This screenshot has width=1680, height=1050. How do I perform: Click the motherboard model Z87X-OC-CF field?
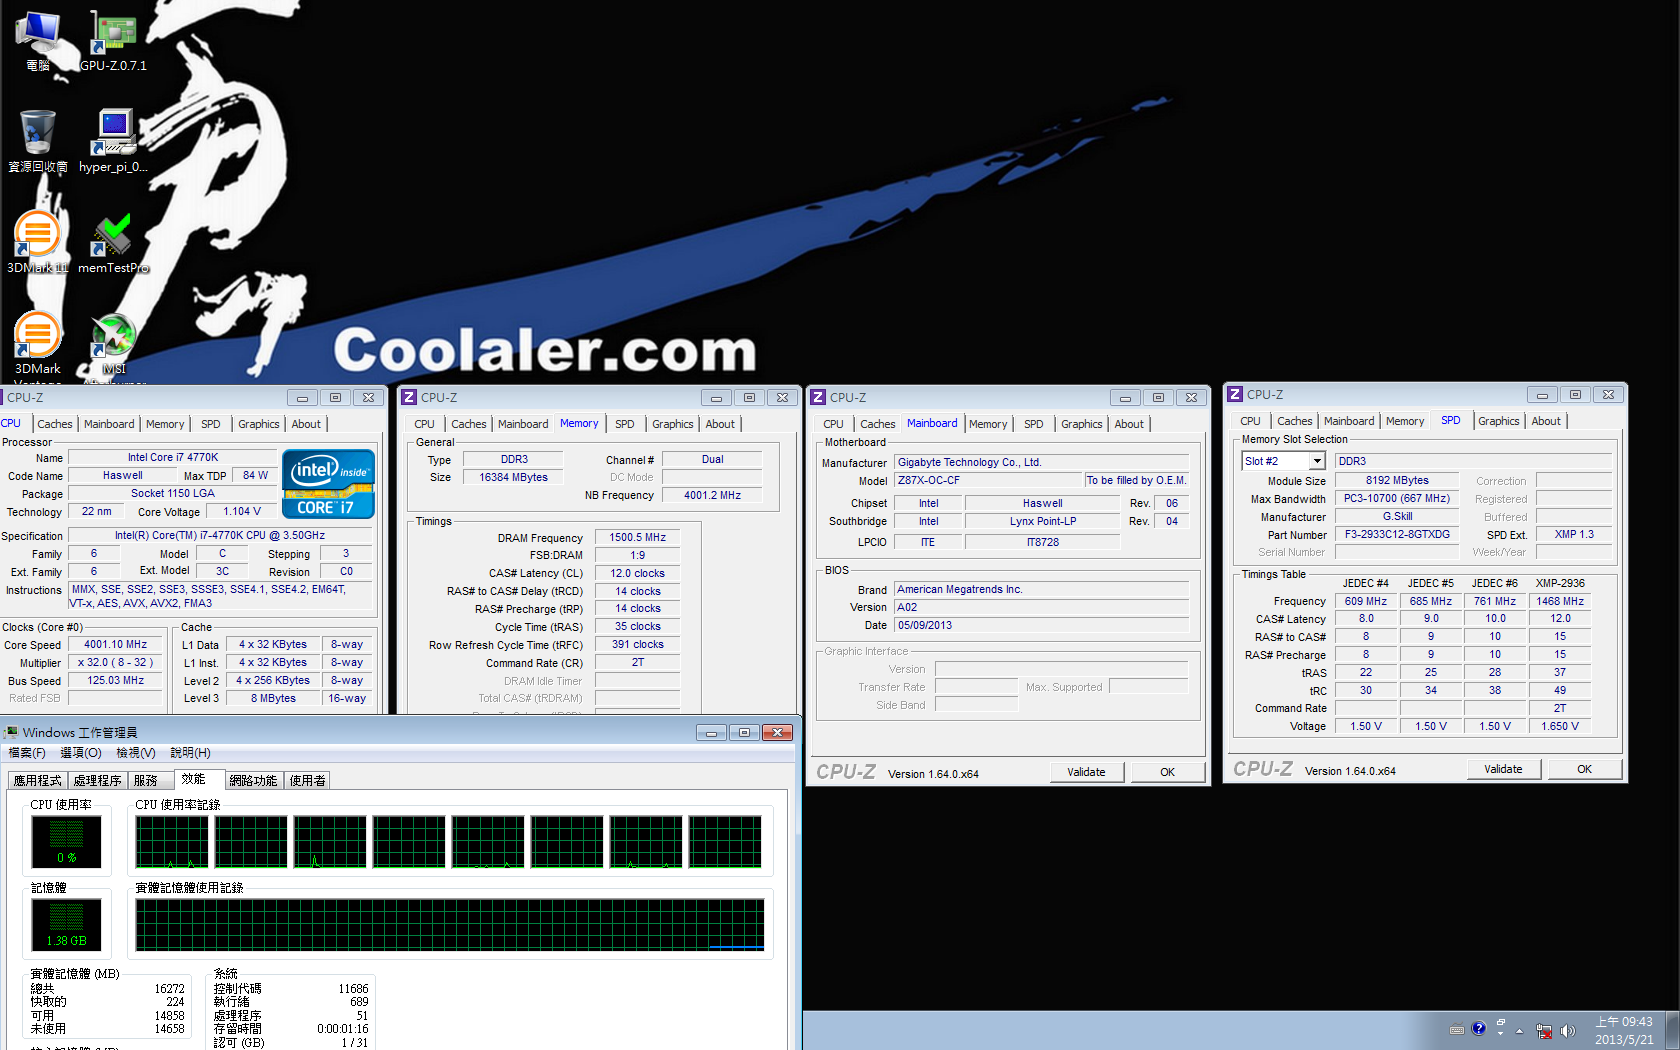tap(988, 480)
